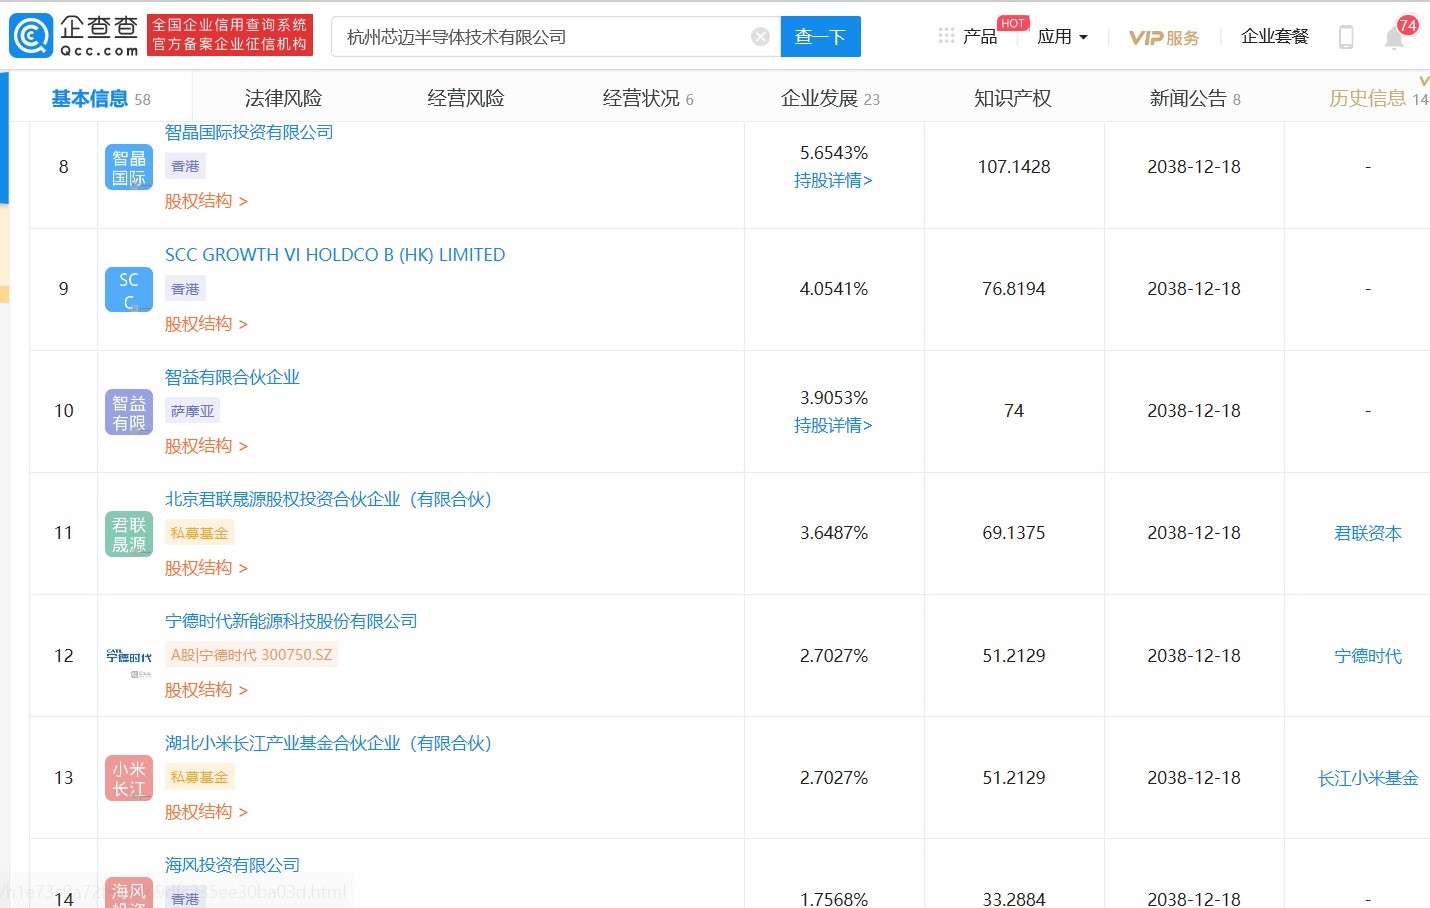Viewport: 1430px width, 908px height.
Task: Open 持股详情 under 5.6543%
Action: 833,181
